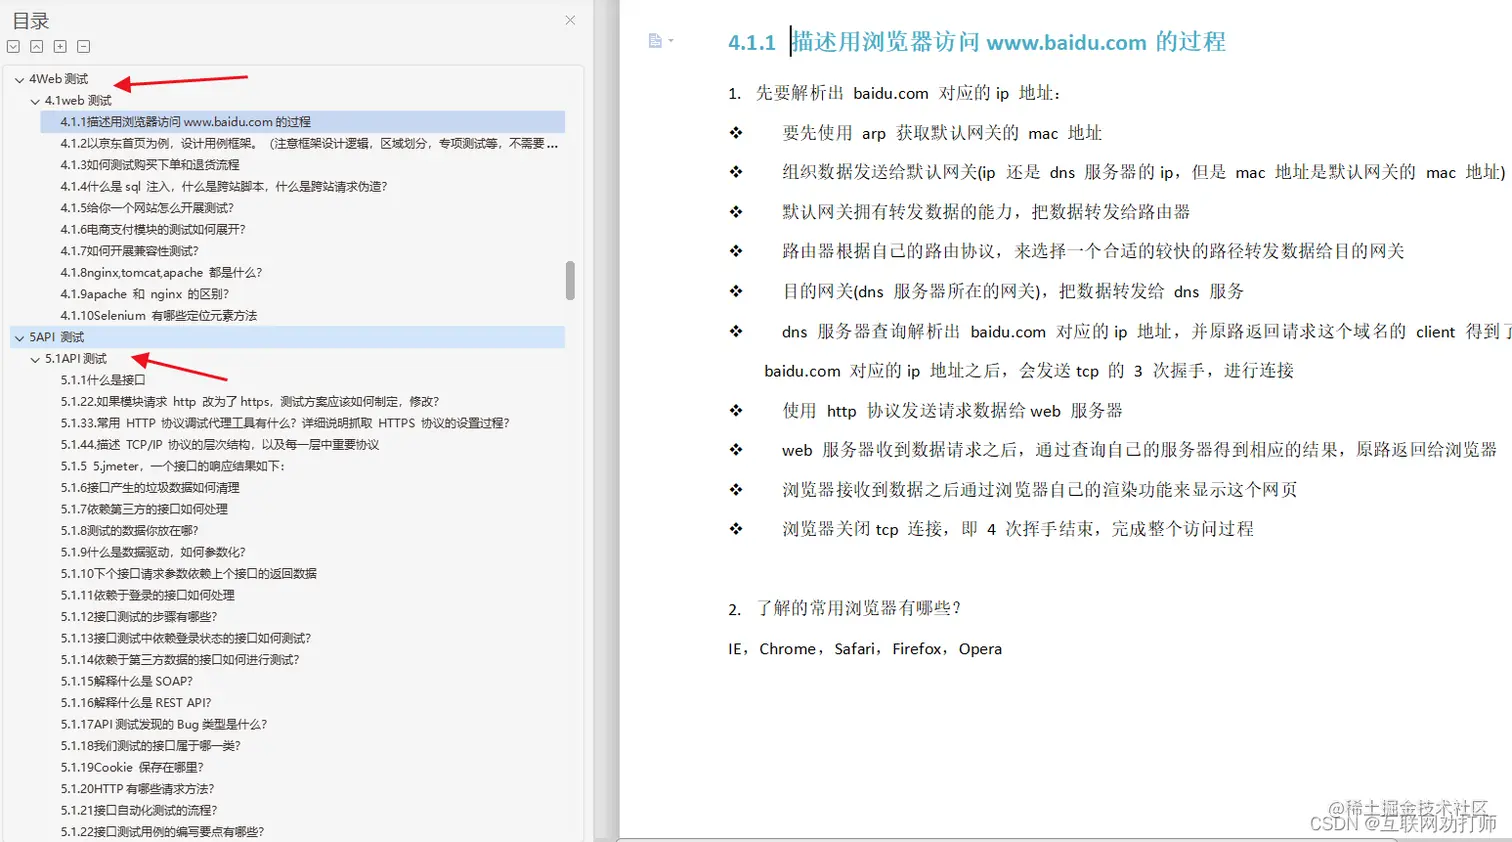Screen dimensions: 1512x842
Task: Go to 5.1.15解释什么是 SOAP?
Action: pyautogui.click(x=127, y=681)
